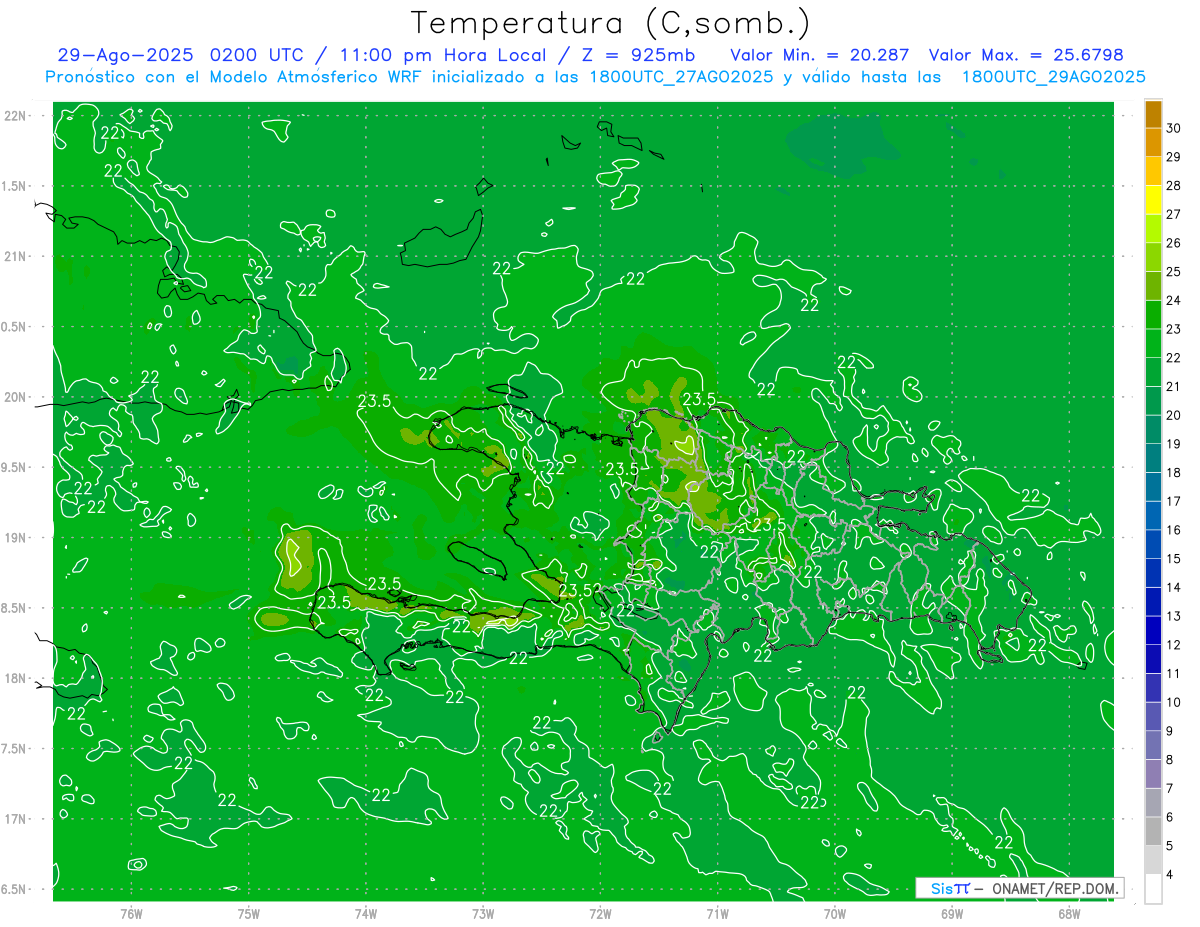Click the '18N' latitude axis label
1200x927 pixels.
pyautogui.click(x=17, y=678)
